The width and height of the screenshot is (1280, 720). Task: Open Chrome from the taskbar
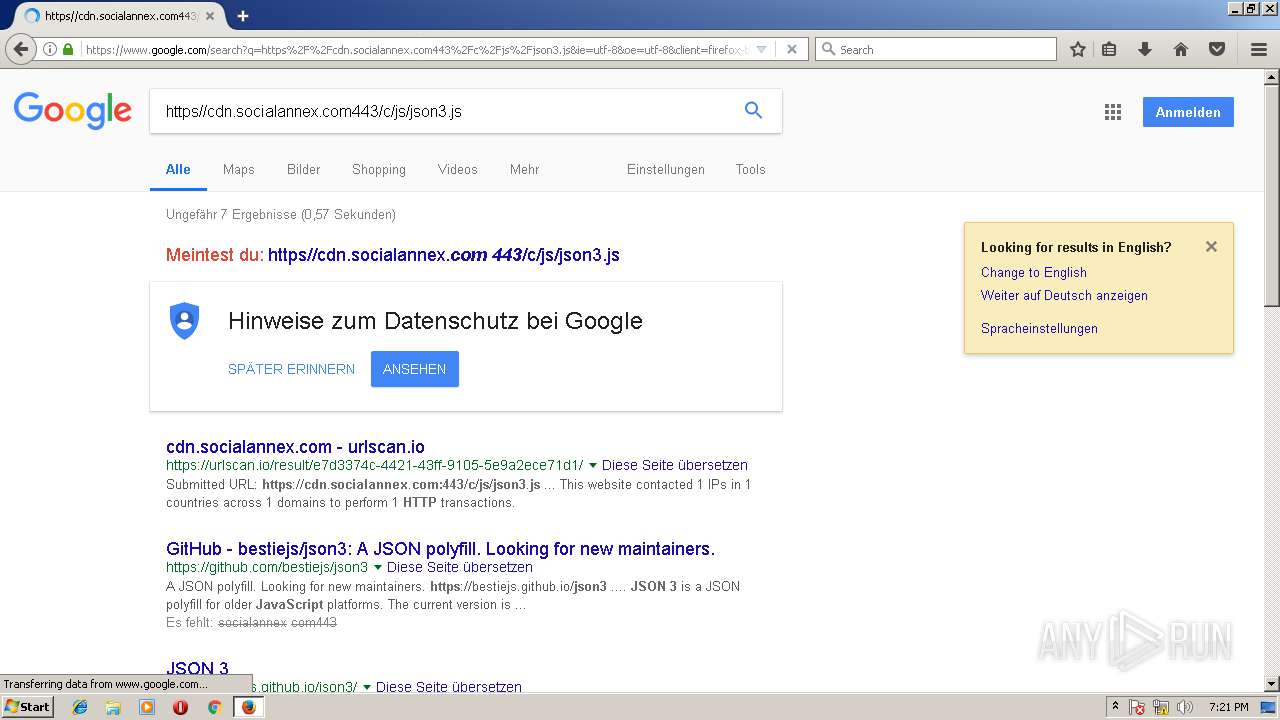214,707
